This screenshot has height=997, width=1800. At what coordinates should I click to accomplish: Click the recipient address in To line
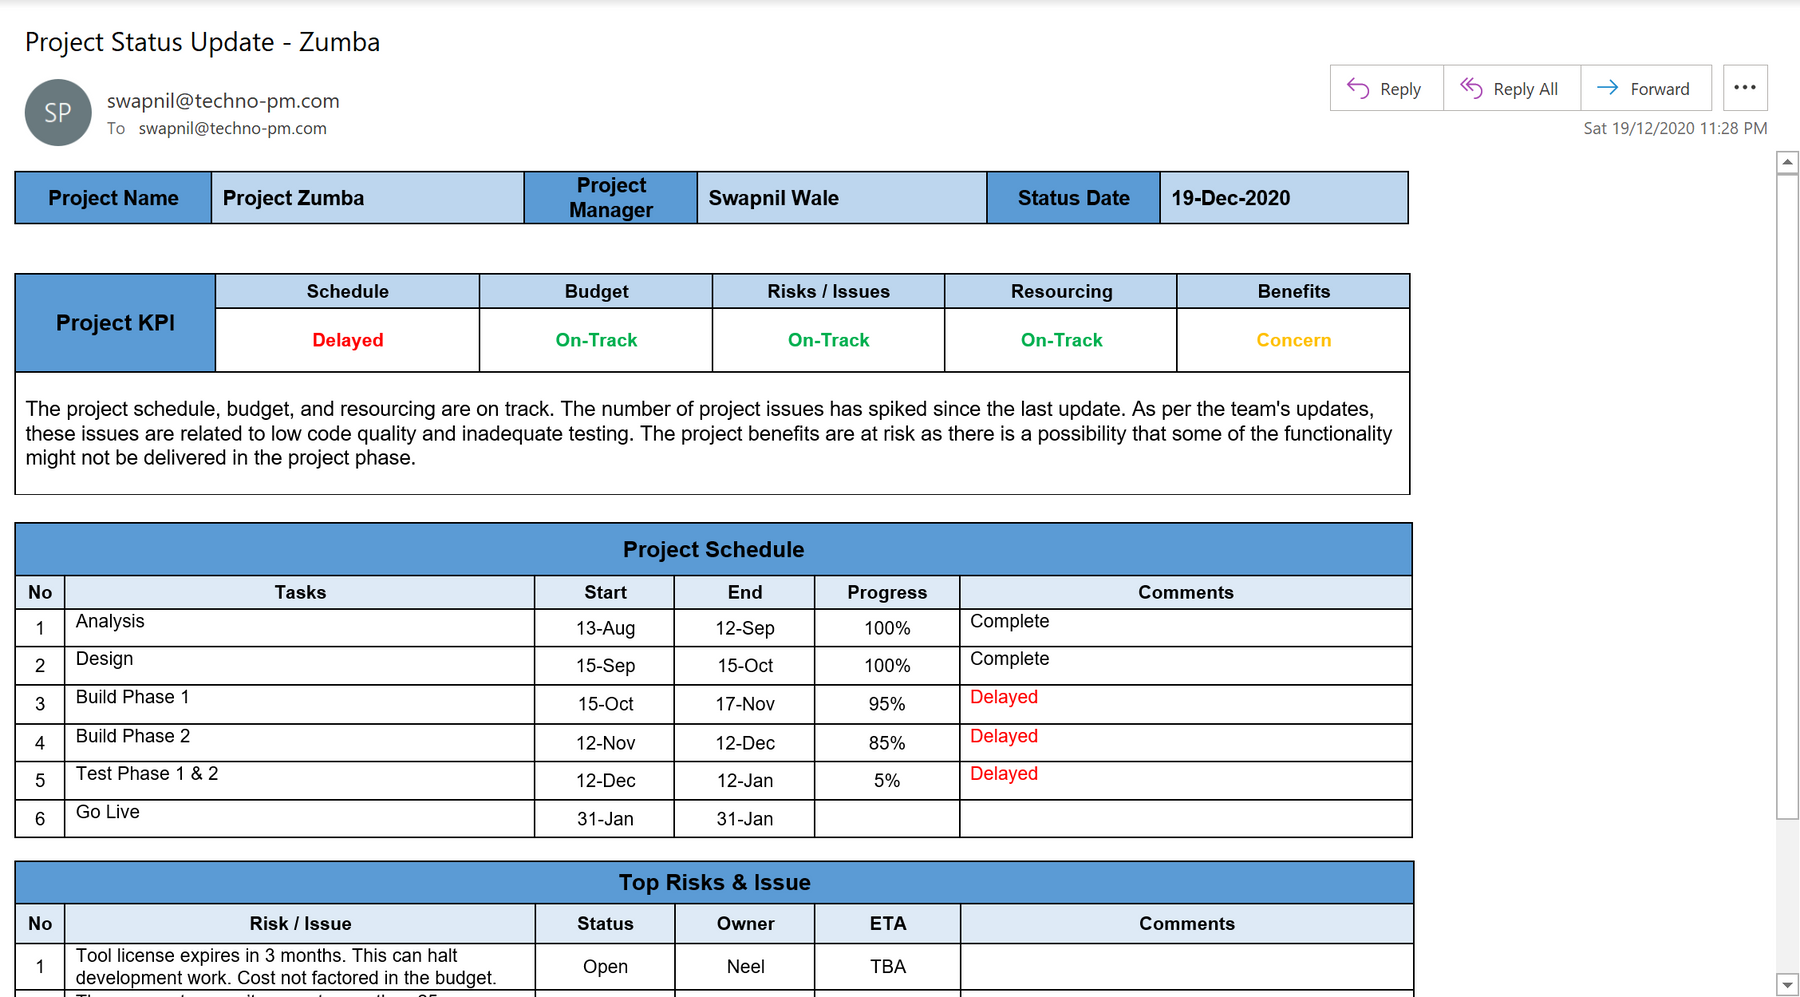(232, 129)
